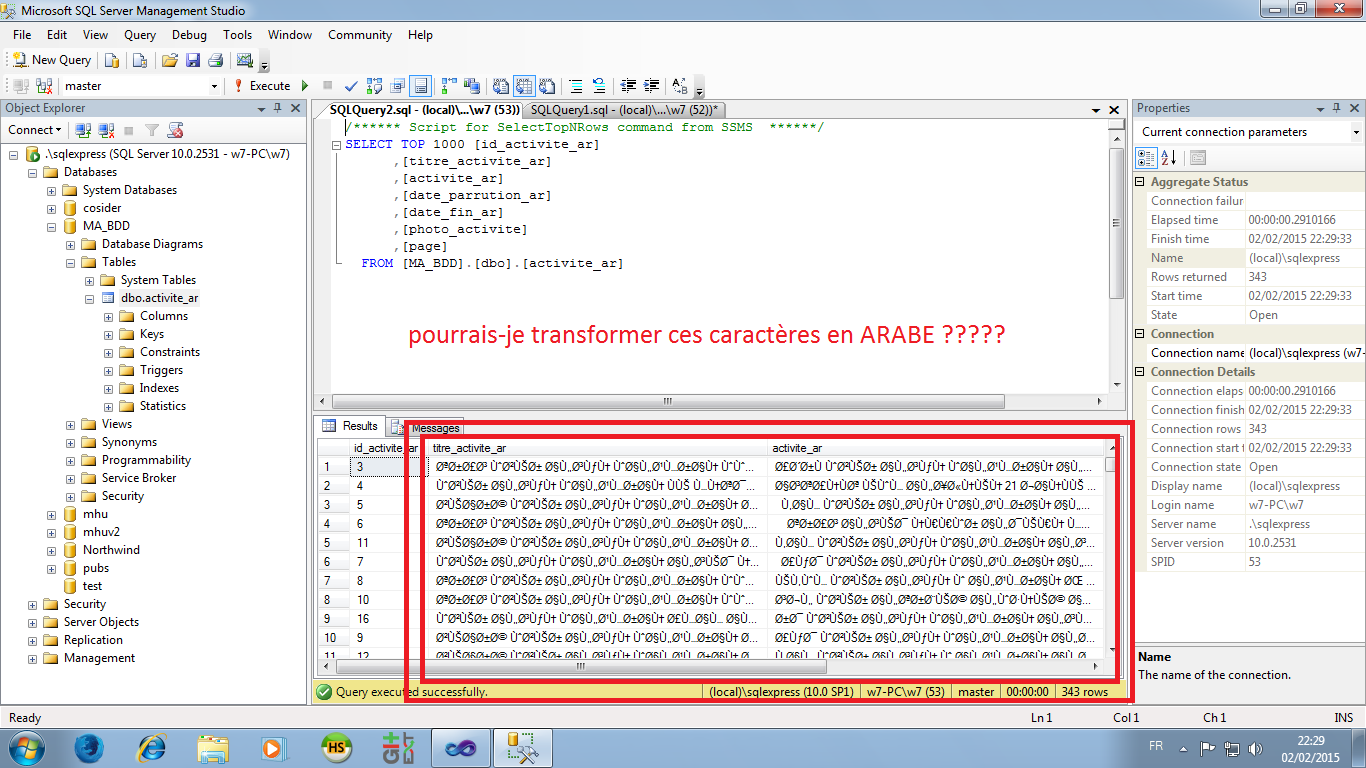Expand the Programmability folder
This screenshot has height=768, width=1366.
(x=71, y=460)
